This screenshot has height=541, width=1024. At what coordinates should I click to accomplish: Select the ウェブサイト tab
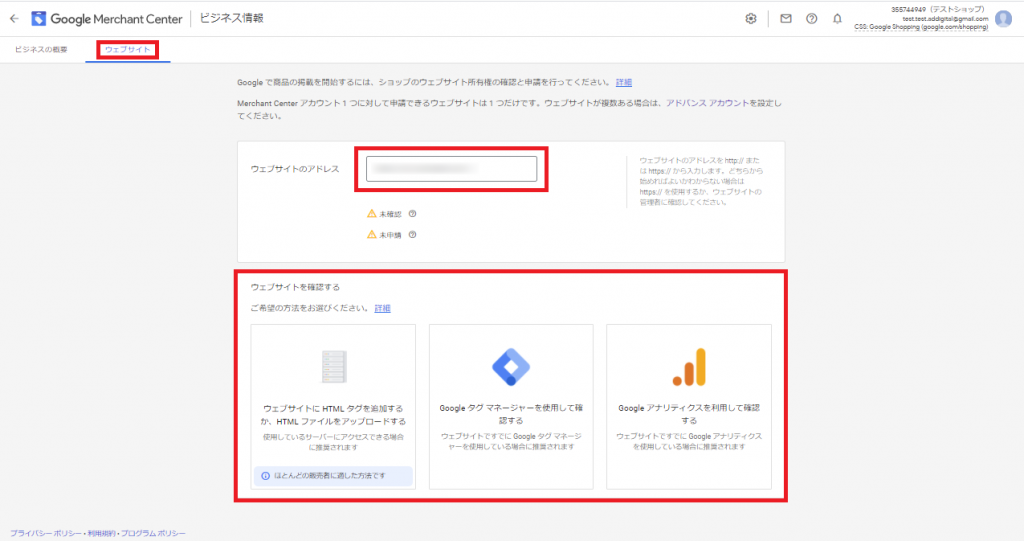pos(127,50)
